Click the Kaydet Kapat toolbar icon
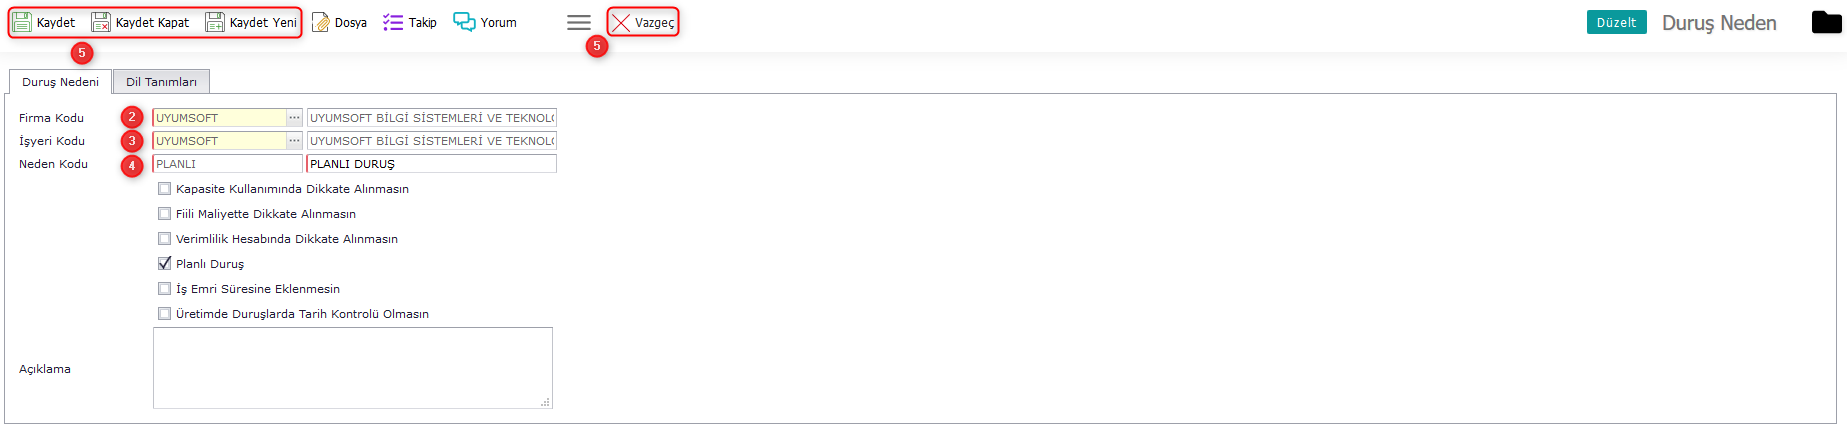 tap(101, 22)
